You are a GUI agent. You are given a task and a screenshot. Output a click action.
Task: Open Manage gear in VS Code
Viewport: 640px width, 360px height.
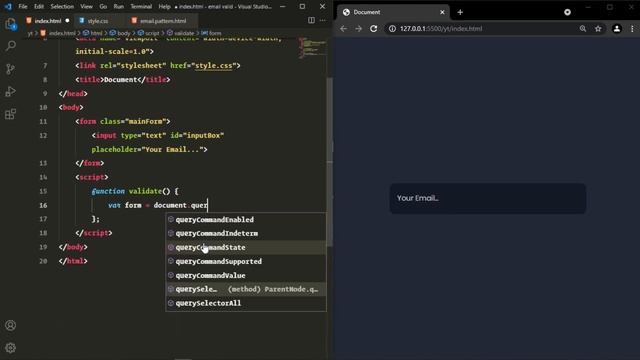(11, 348)
